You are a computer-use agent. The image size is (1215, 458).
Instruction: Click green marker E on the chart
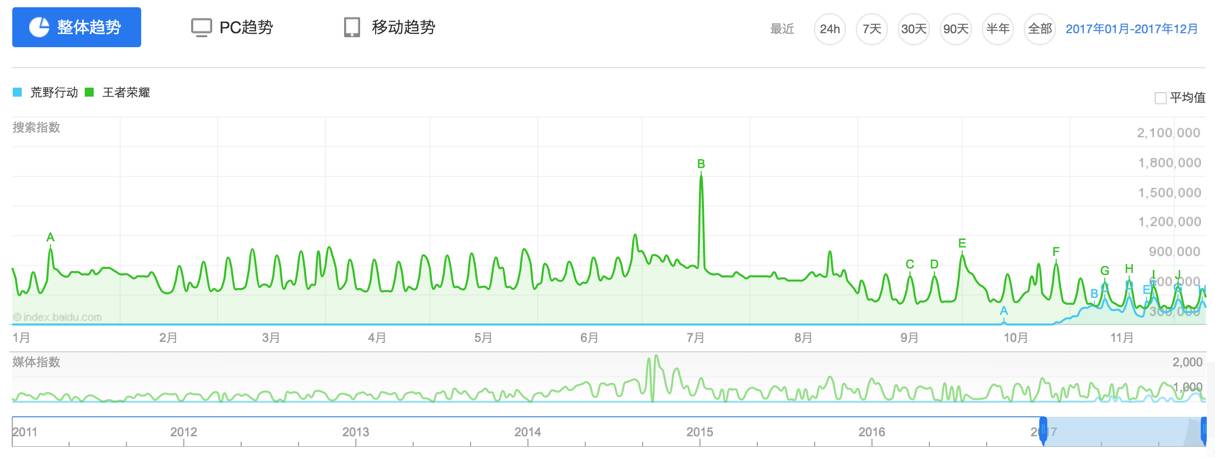tap(962, 243)
